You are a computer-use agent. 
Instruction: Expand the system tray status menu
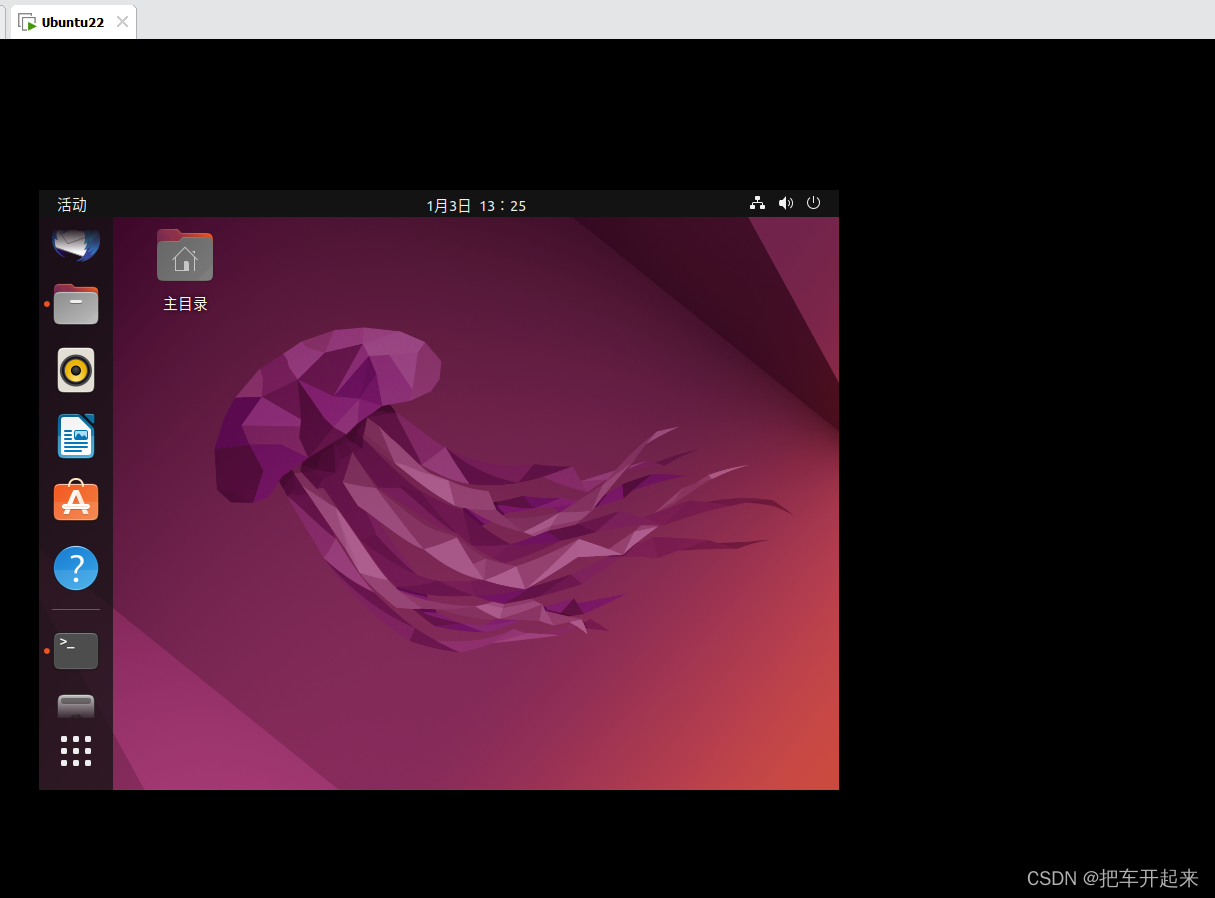coord(785,203)
